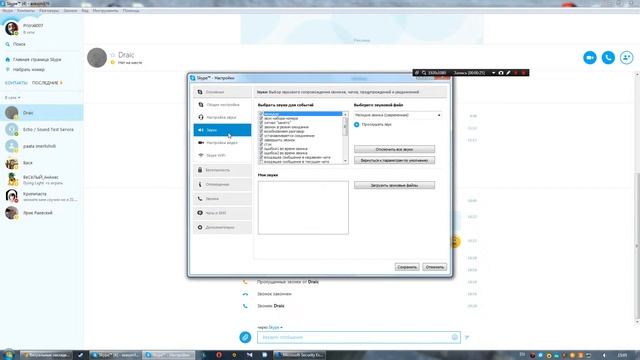640x360 pixels.
Task: Click the camera icon on the recording toolbar
Action: coord(501,73)
